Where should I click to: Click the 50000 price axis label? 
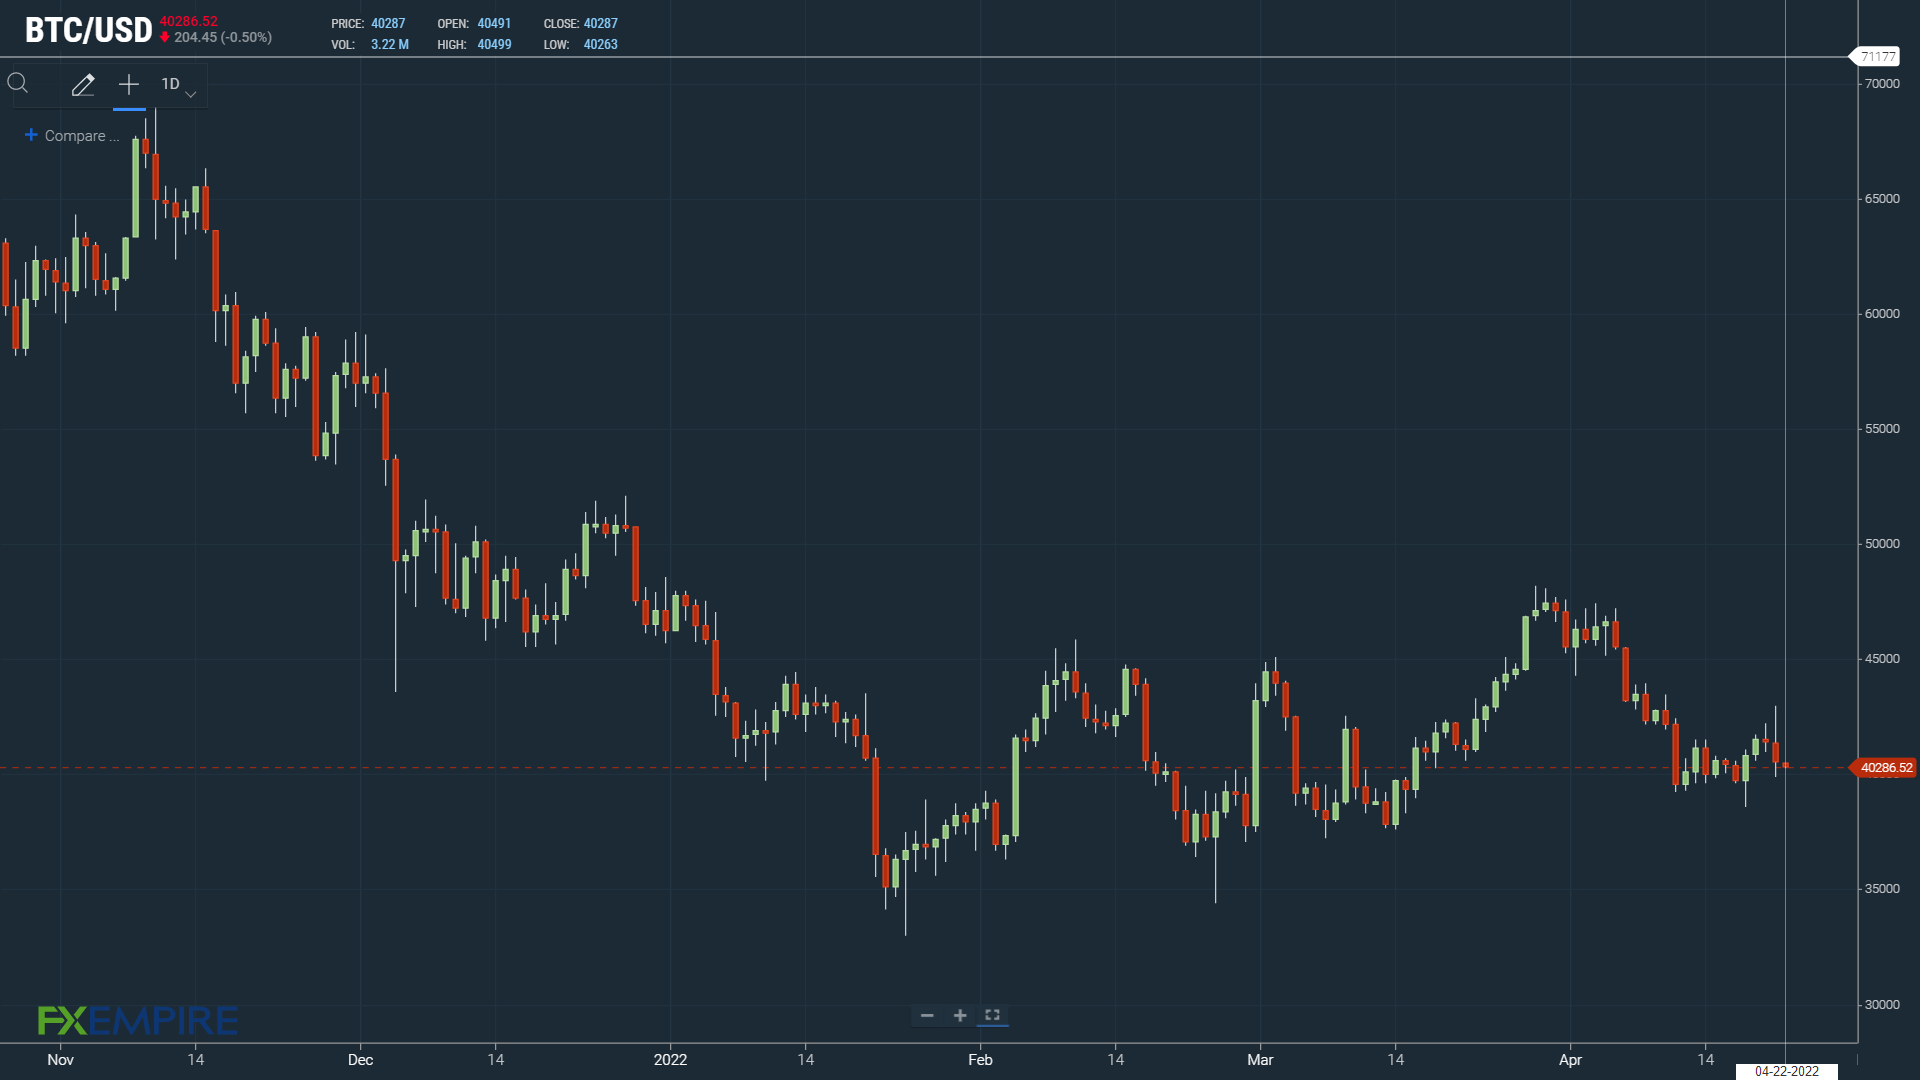coord(1882,544)
